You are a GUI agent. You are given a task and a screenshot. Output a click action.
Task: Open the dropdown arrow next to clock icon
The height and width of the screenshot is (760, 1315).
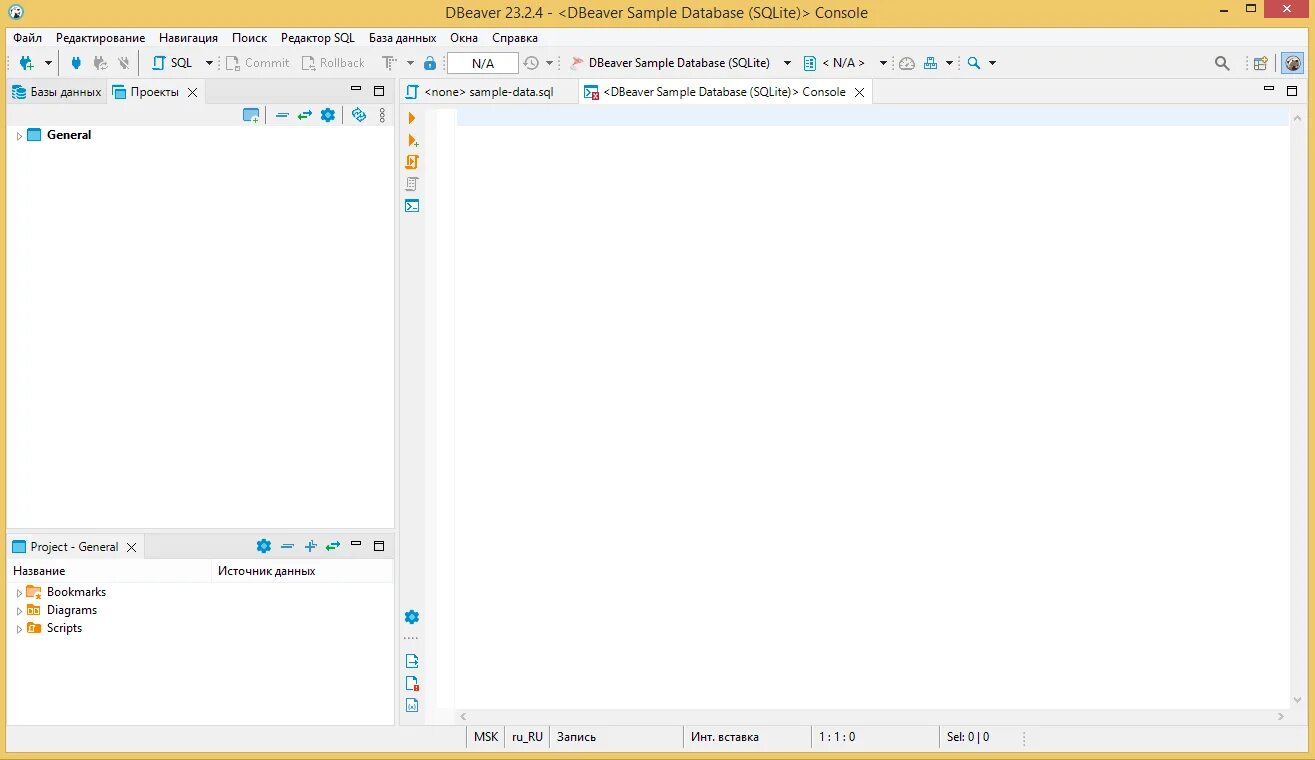549,63
